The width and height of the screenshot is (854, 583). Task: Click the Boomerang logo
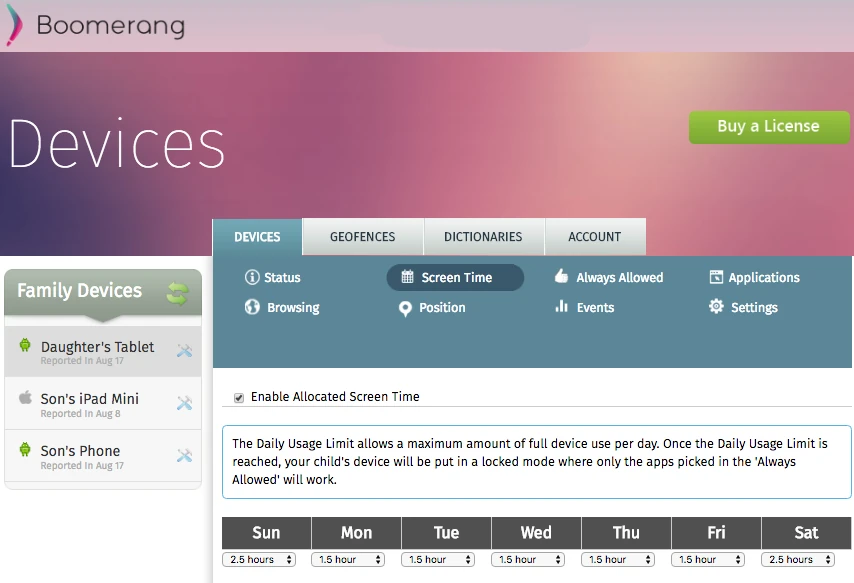[95, 27]
